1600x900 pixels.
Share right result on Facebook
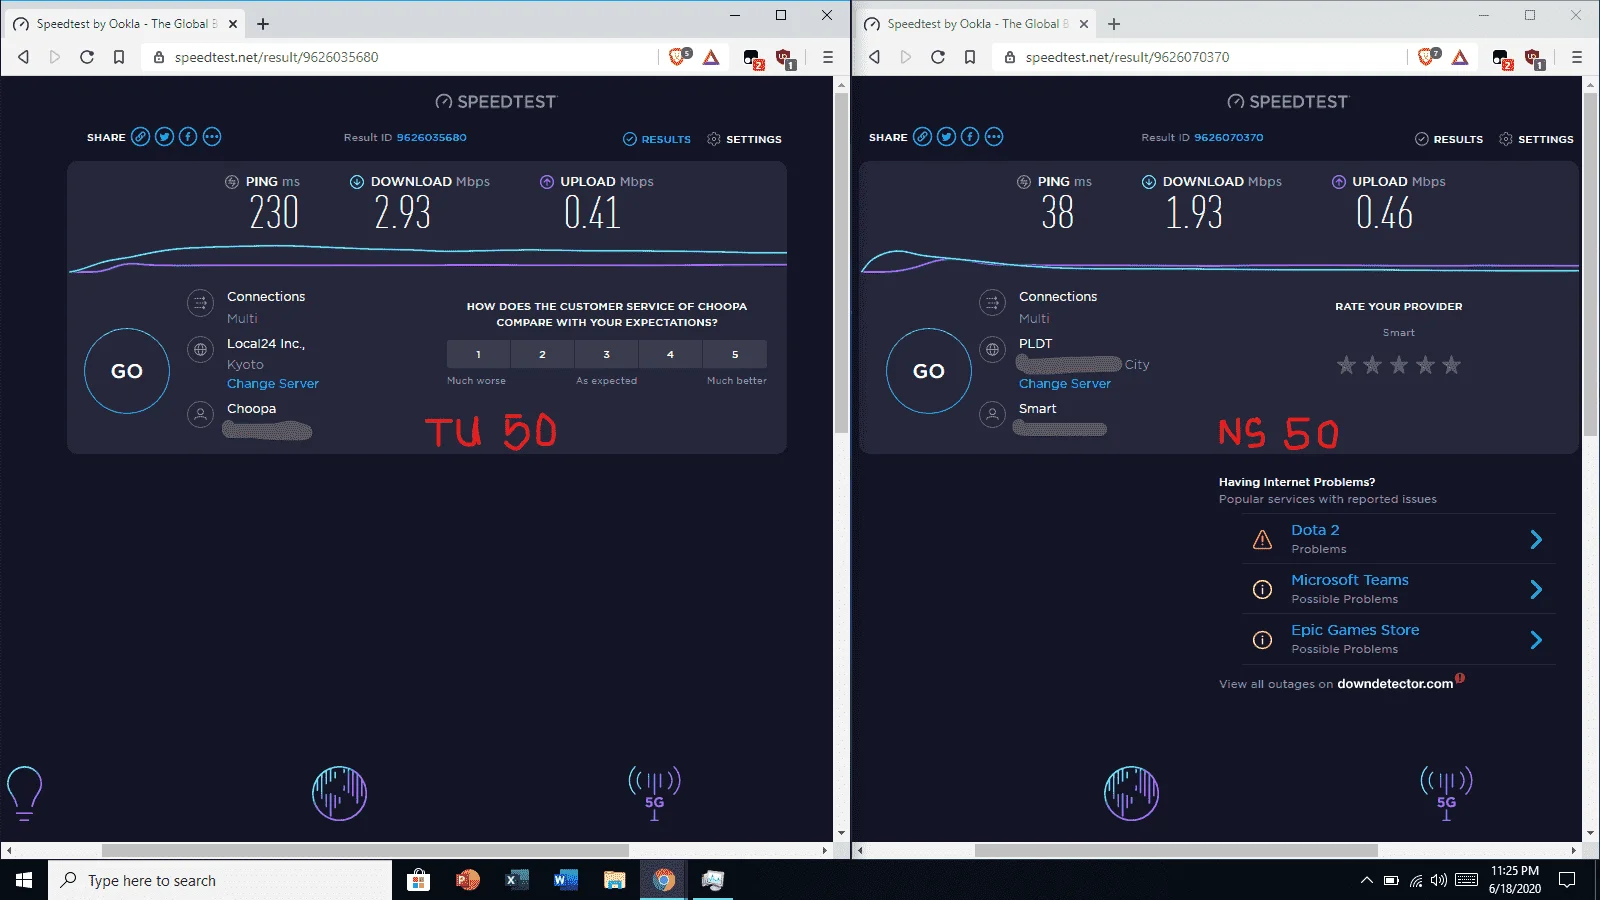click(970, 137)
